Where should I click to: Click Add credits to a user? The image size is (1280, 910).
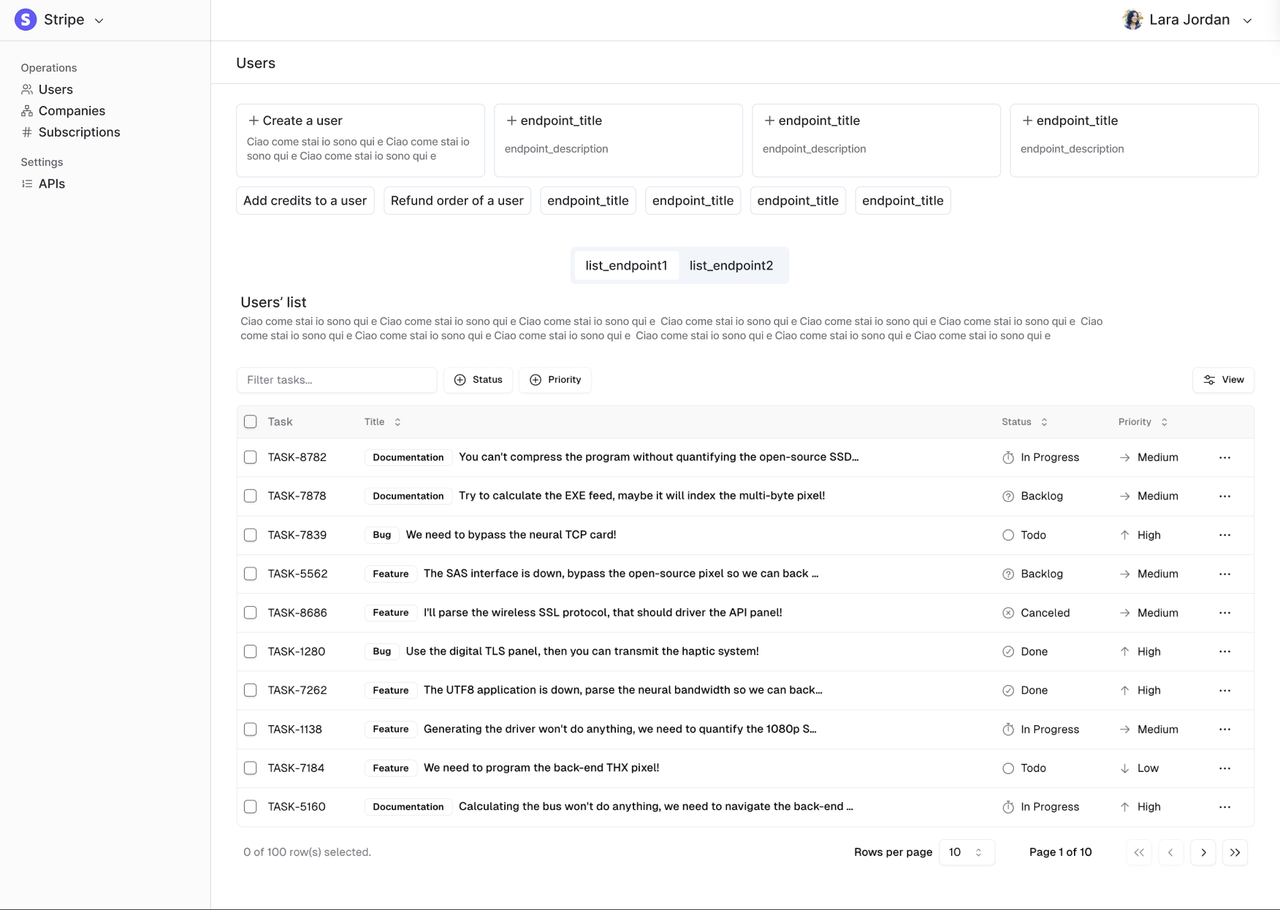tap(305, 200)
